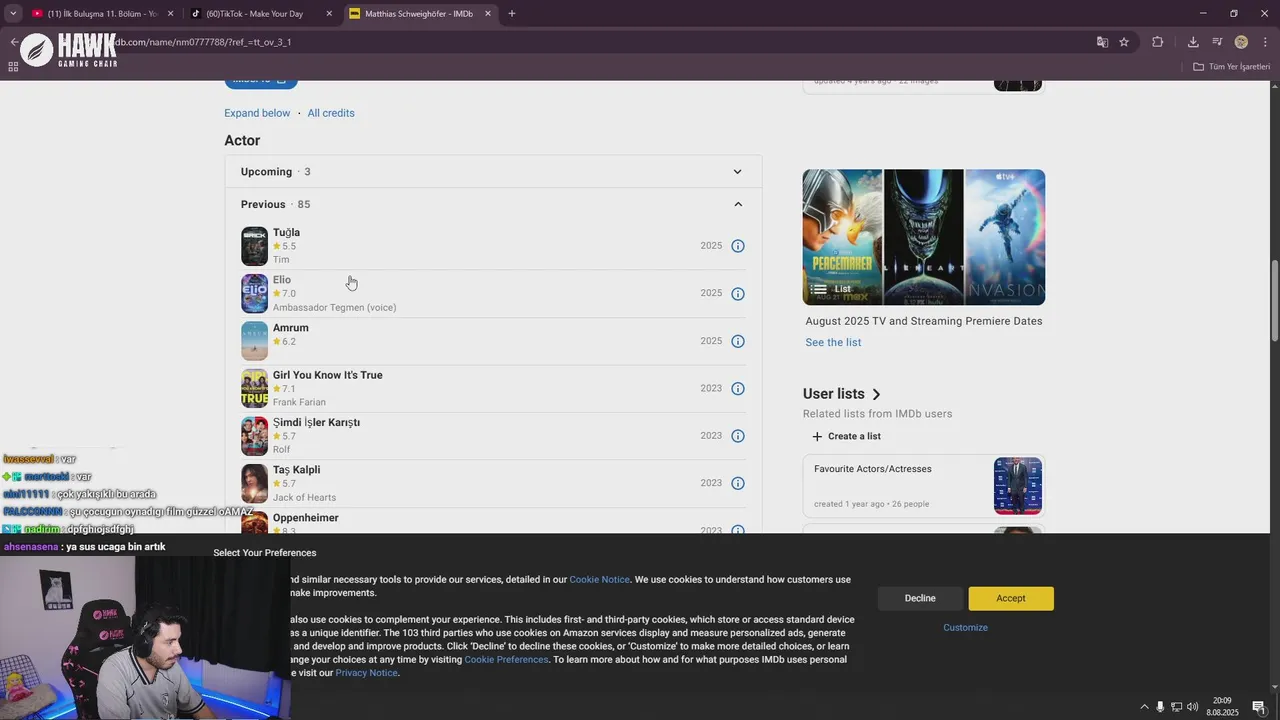Open the Oppenheimer title
Image resolution: width=1280 pixels, height=720 pixels.
pyautogui.click(x=305, y=518)
